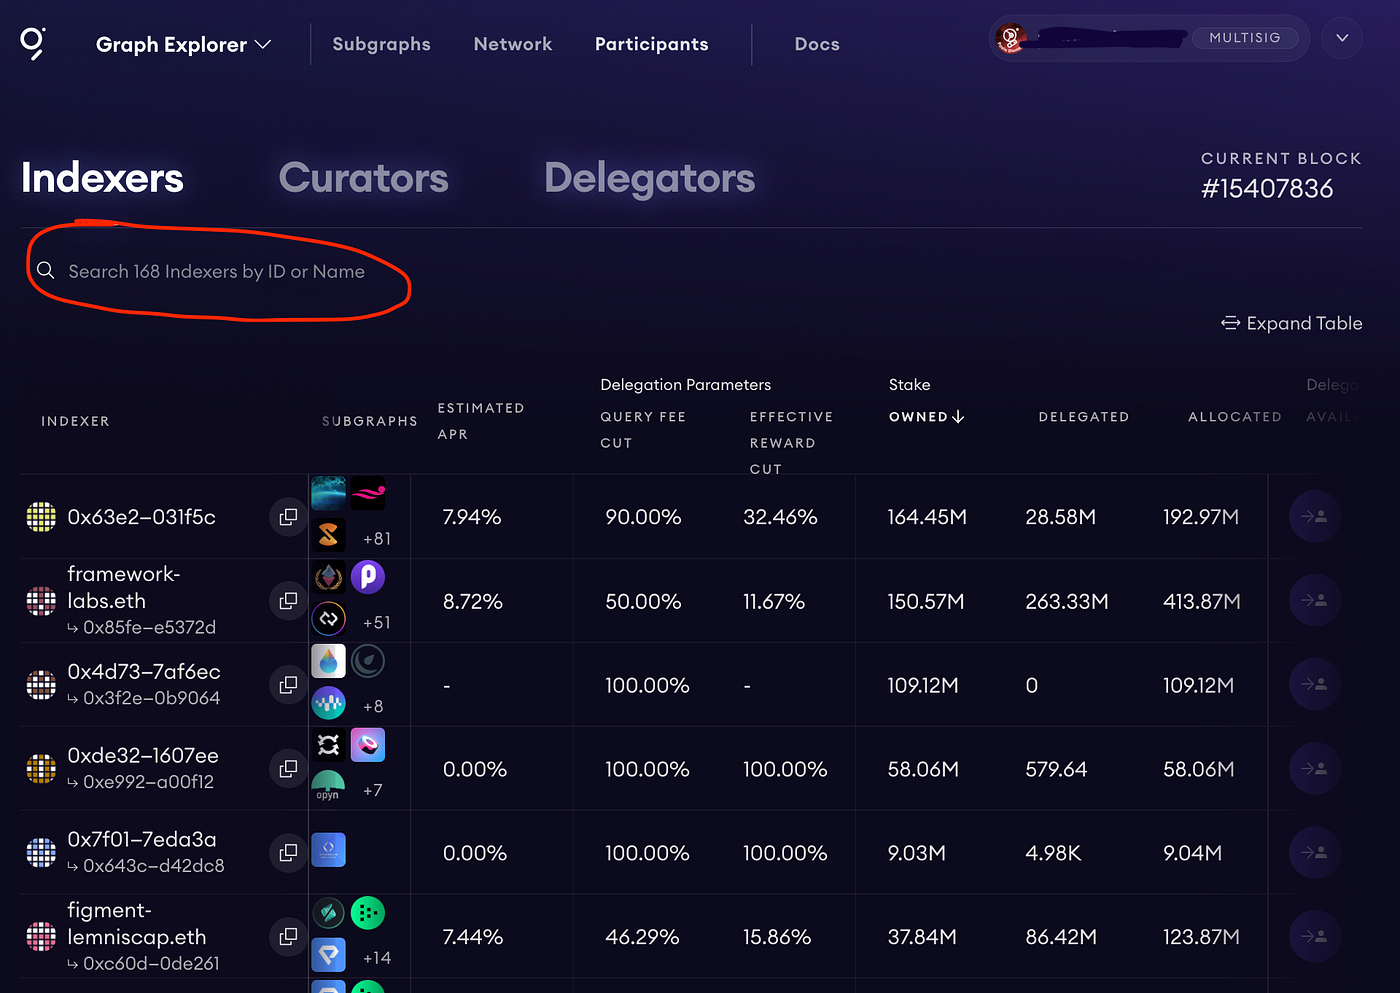
Task: Copy the address of indexer 0x63e2–031f5c
Action: pos(288,517)
